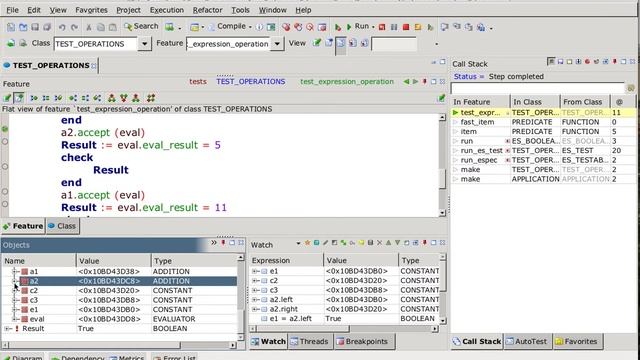
Task: Toggle basic text view in feature toolbar
Action: click(7, 98)
